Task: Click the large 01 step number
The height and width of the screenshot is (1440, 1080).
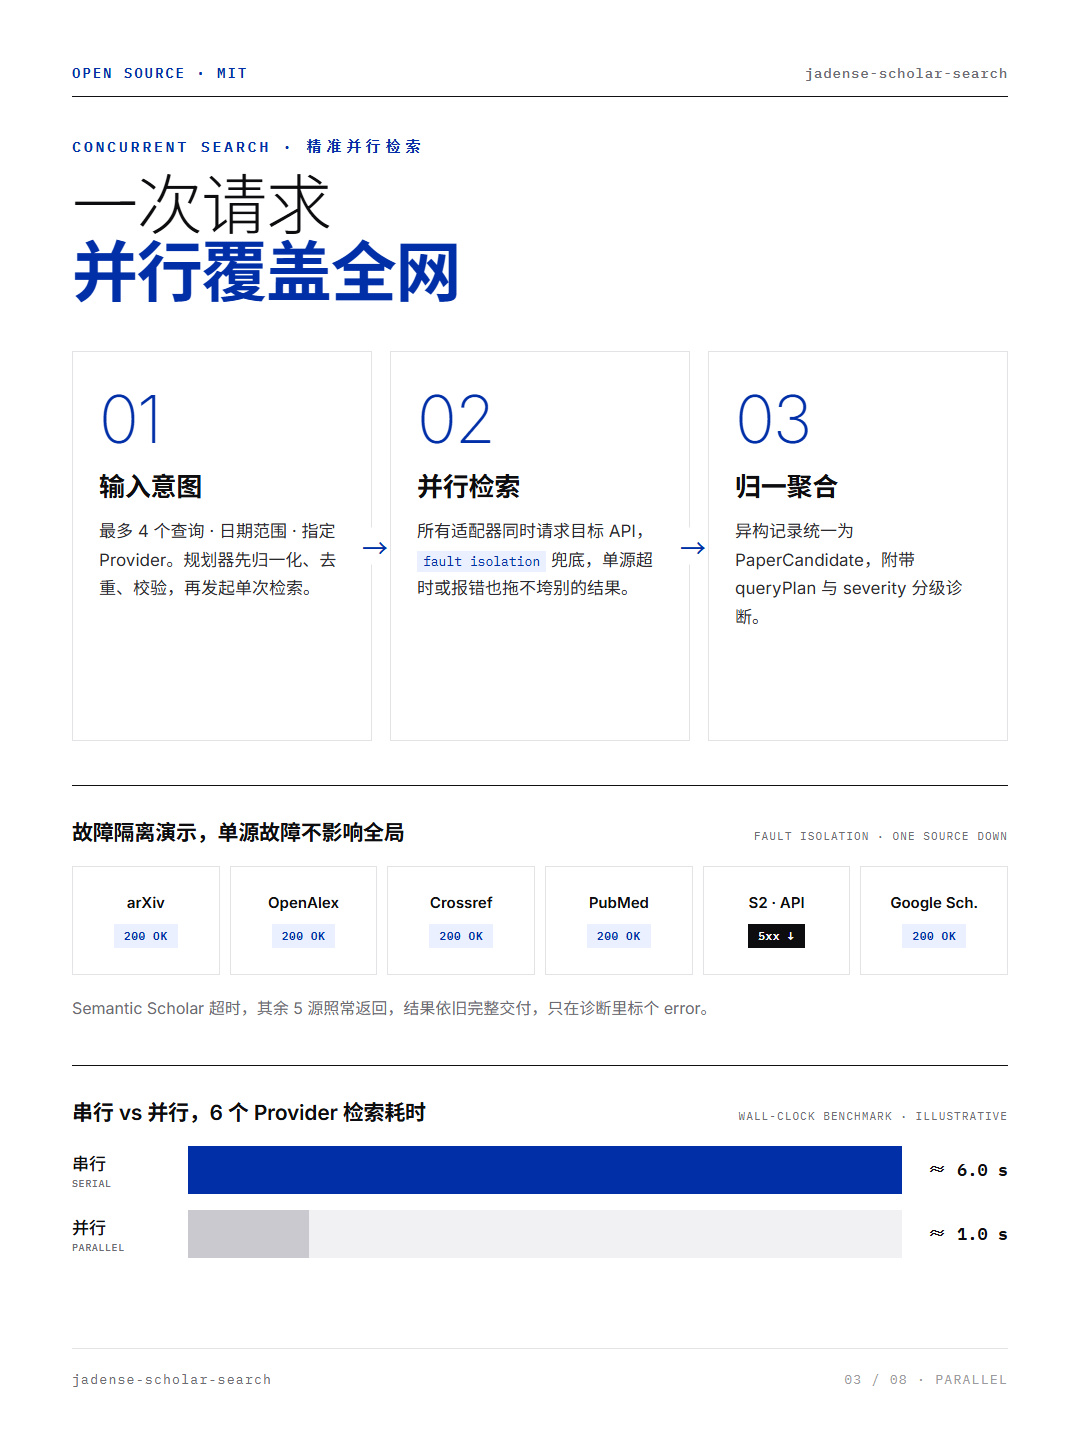Action: coord(131,420)
